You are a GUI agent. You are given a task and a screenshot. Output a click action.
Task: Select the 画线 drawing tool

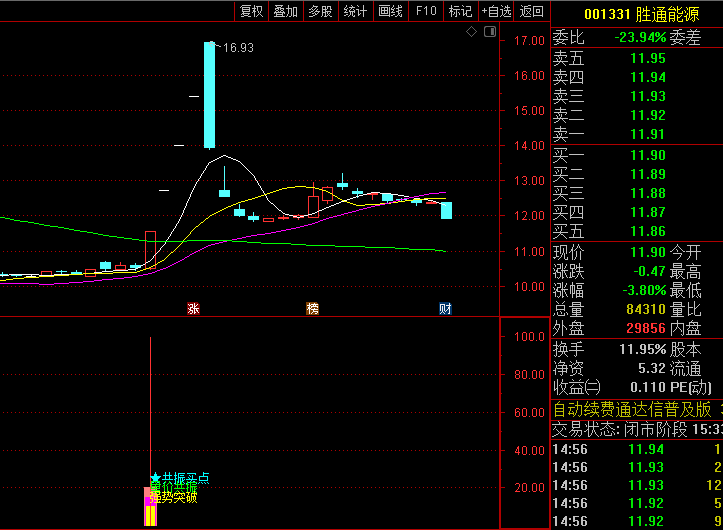[390, 11]
